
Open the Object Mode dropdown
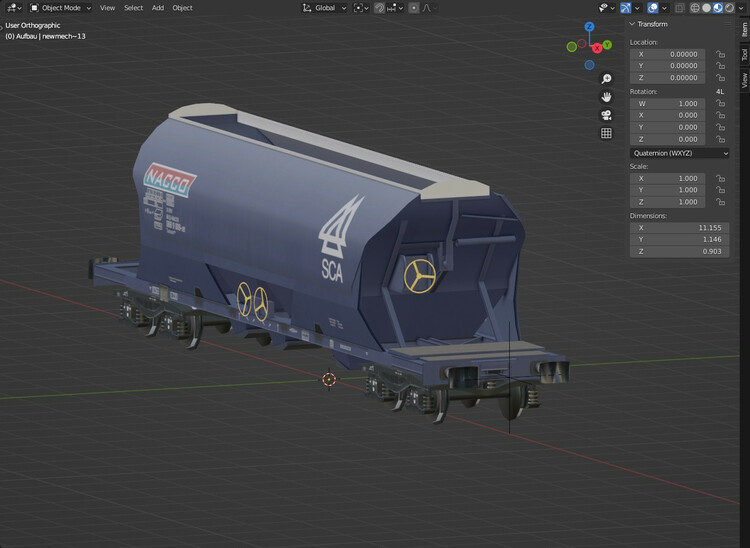[x=60, y=8]
